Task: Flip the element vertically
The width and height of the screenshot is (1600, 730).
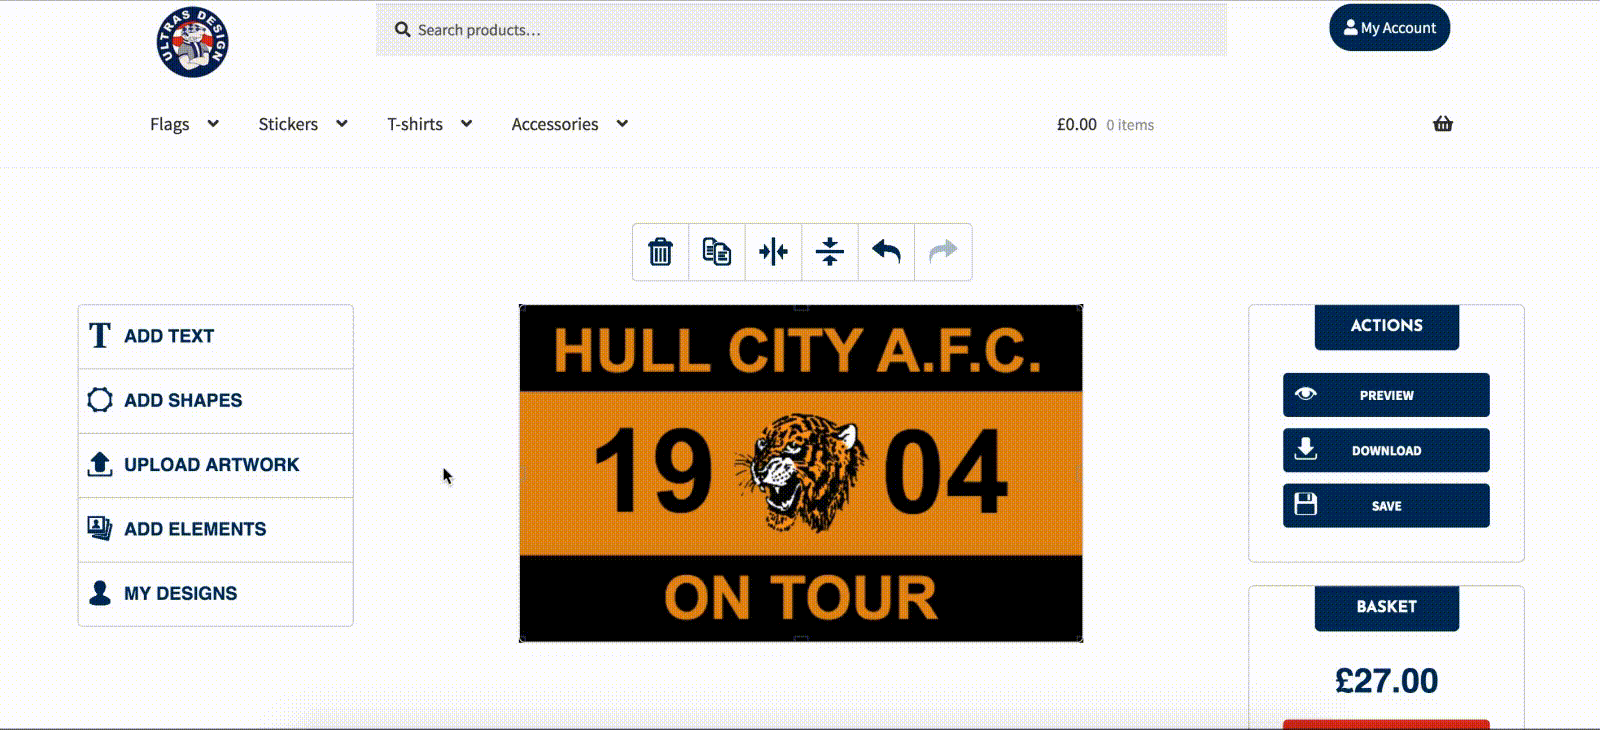Action: pyautogui.click(x=829, y=252)
